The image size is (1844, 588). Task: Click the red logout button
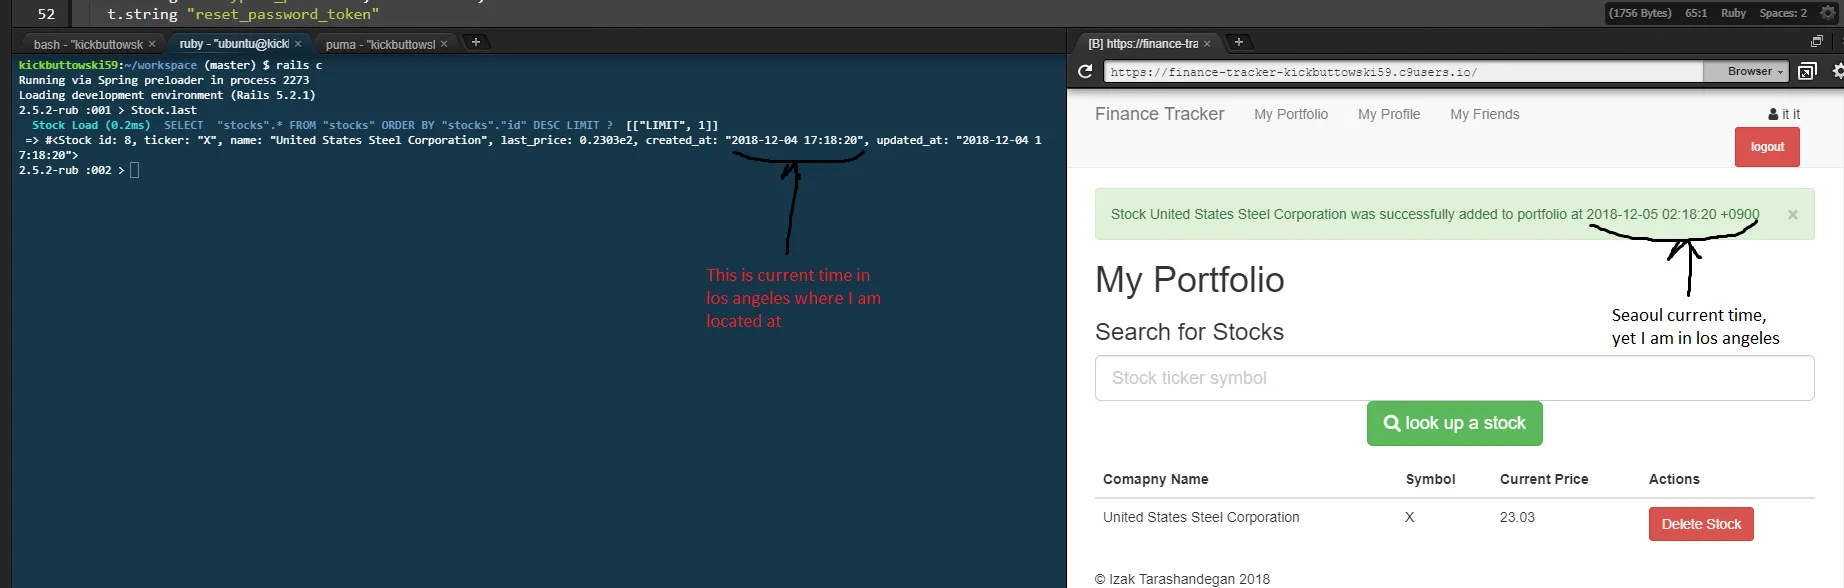[x=1767, y=147]
